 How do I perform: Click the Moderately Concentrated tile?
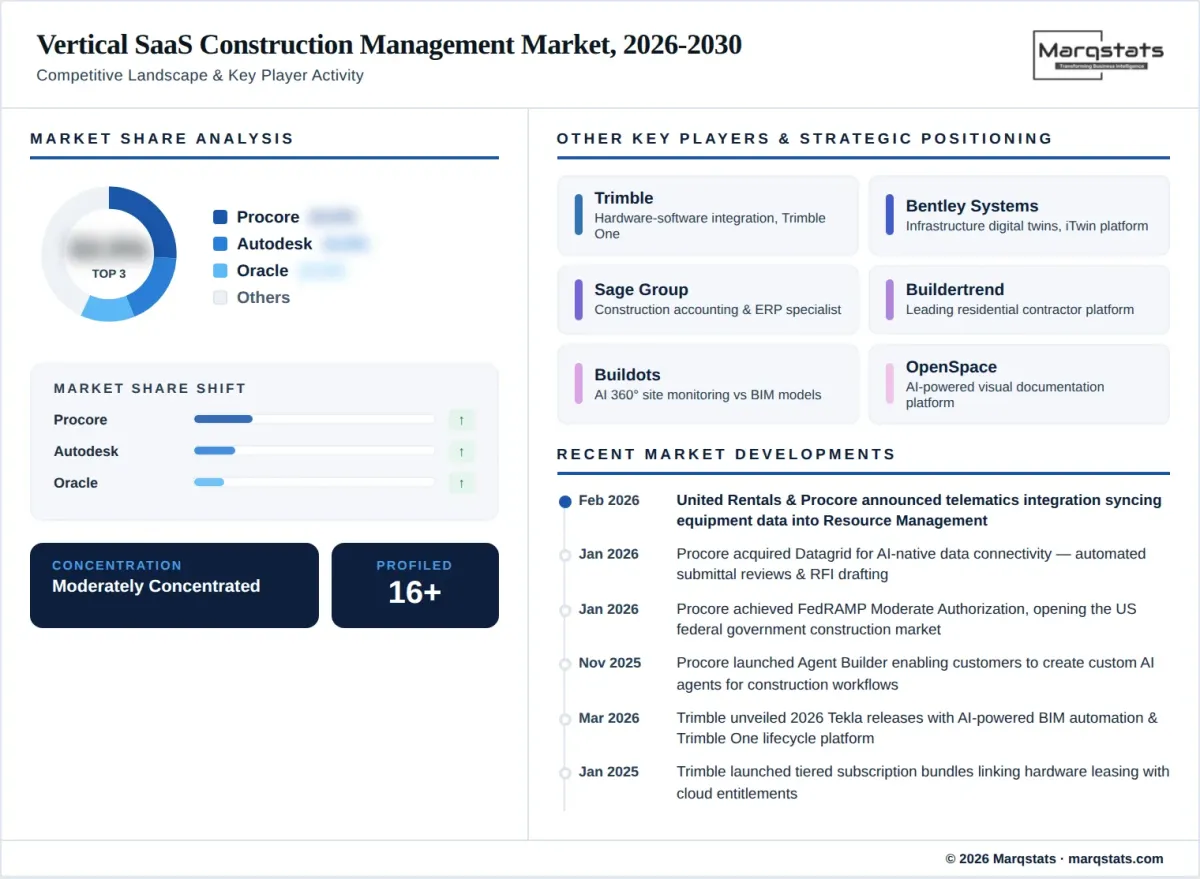pos(174,585)
